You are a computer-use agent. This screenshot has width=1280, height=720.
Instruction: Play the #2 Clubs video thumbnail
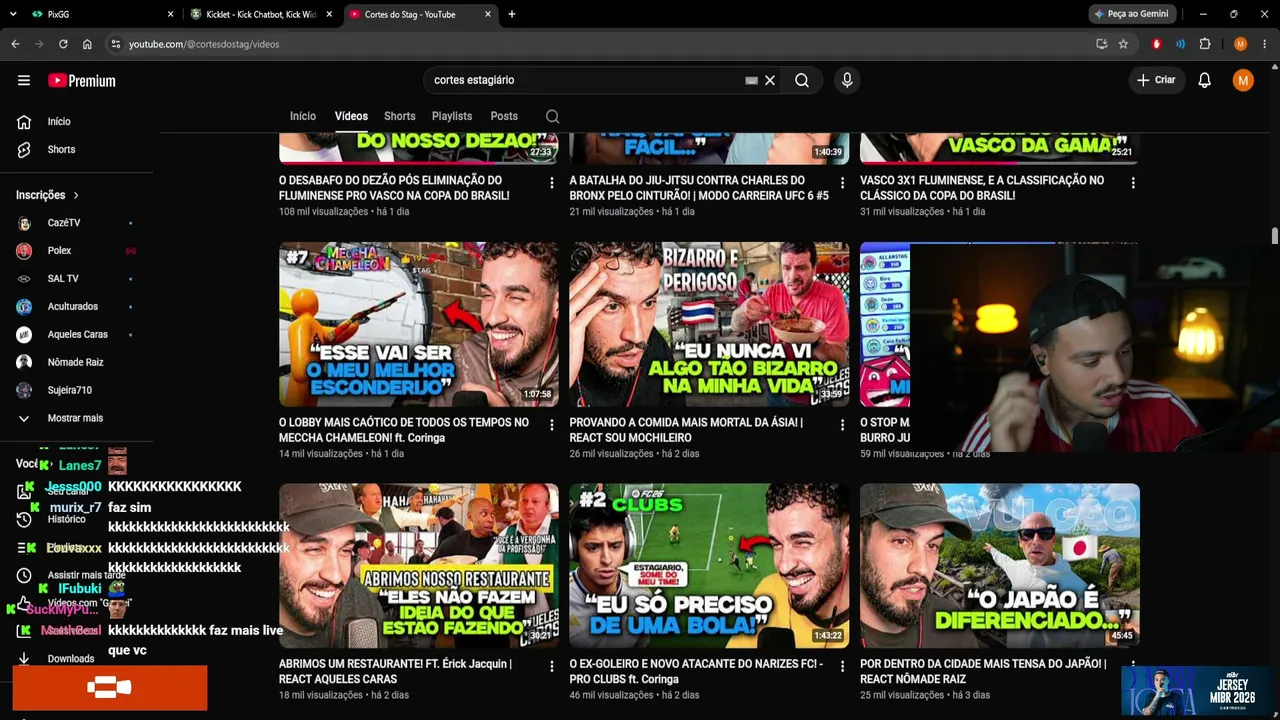(709, 566)
